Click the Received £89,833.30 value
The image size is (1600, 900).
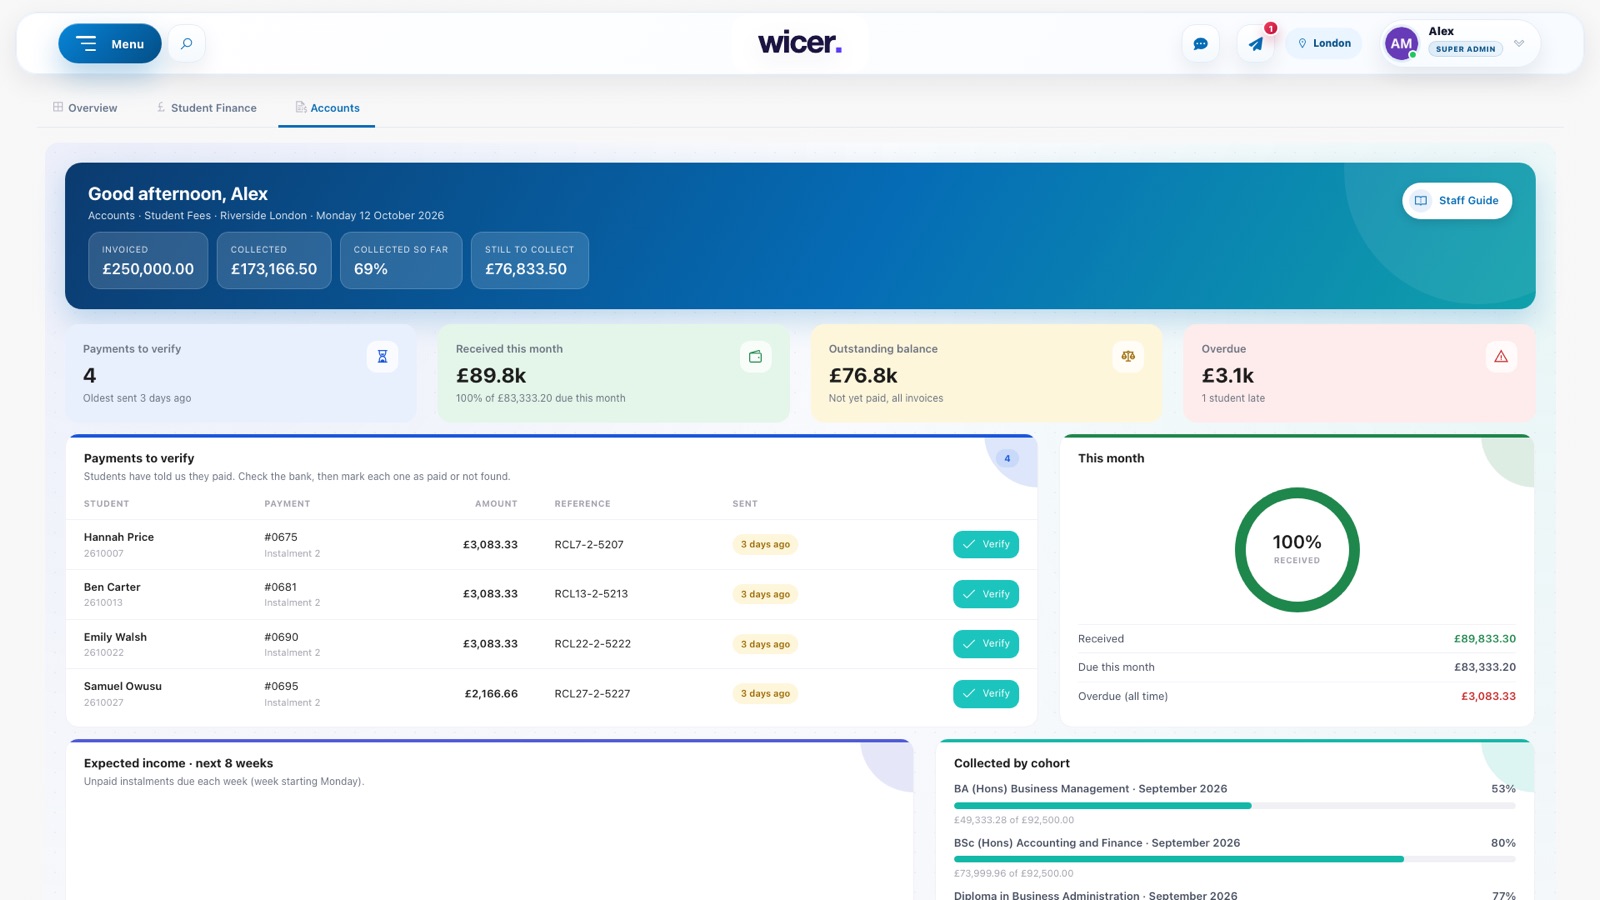tap(1485, 639)
